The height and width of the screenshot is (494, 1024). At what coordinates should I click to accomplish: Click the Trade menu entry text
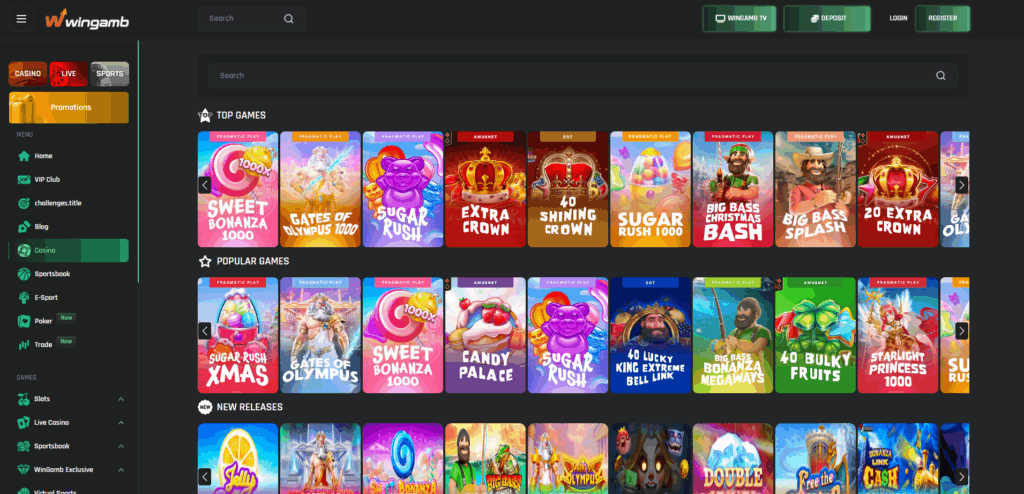[43, 345]
